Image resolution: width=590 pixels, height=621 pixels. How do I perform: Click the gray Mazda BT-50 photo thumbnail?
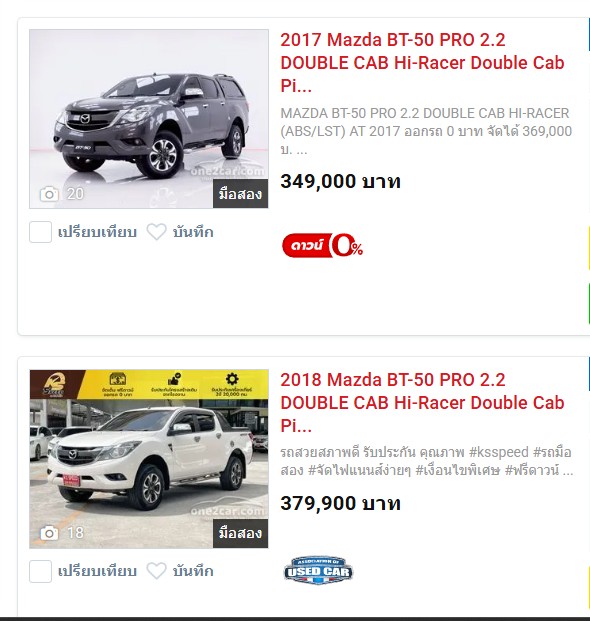pos(149,118)
